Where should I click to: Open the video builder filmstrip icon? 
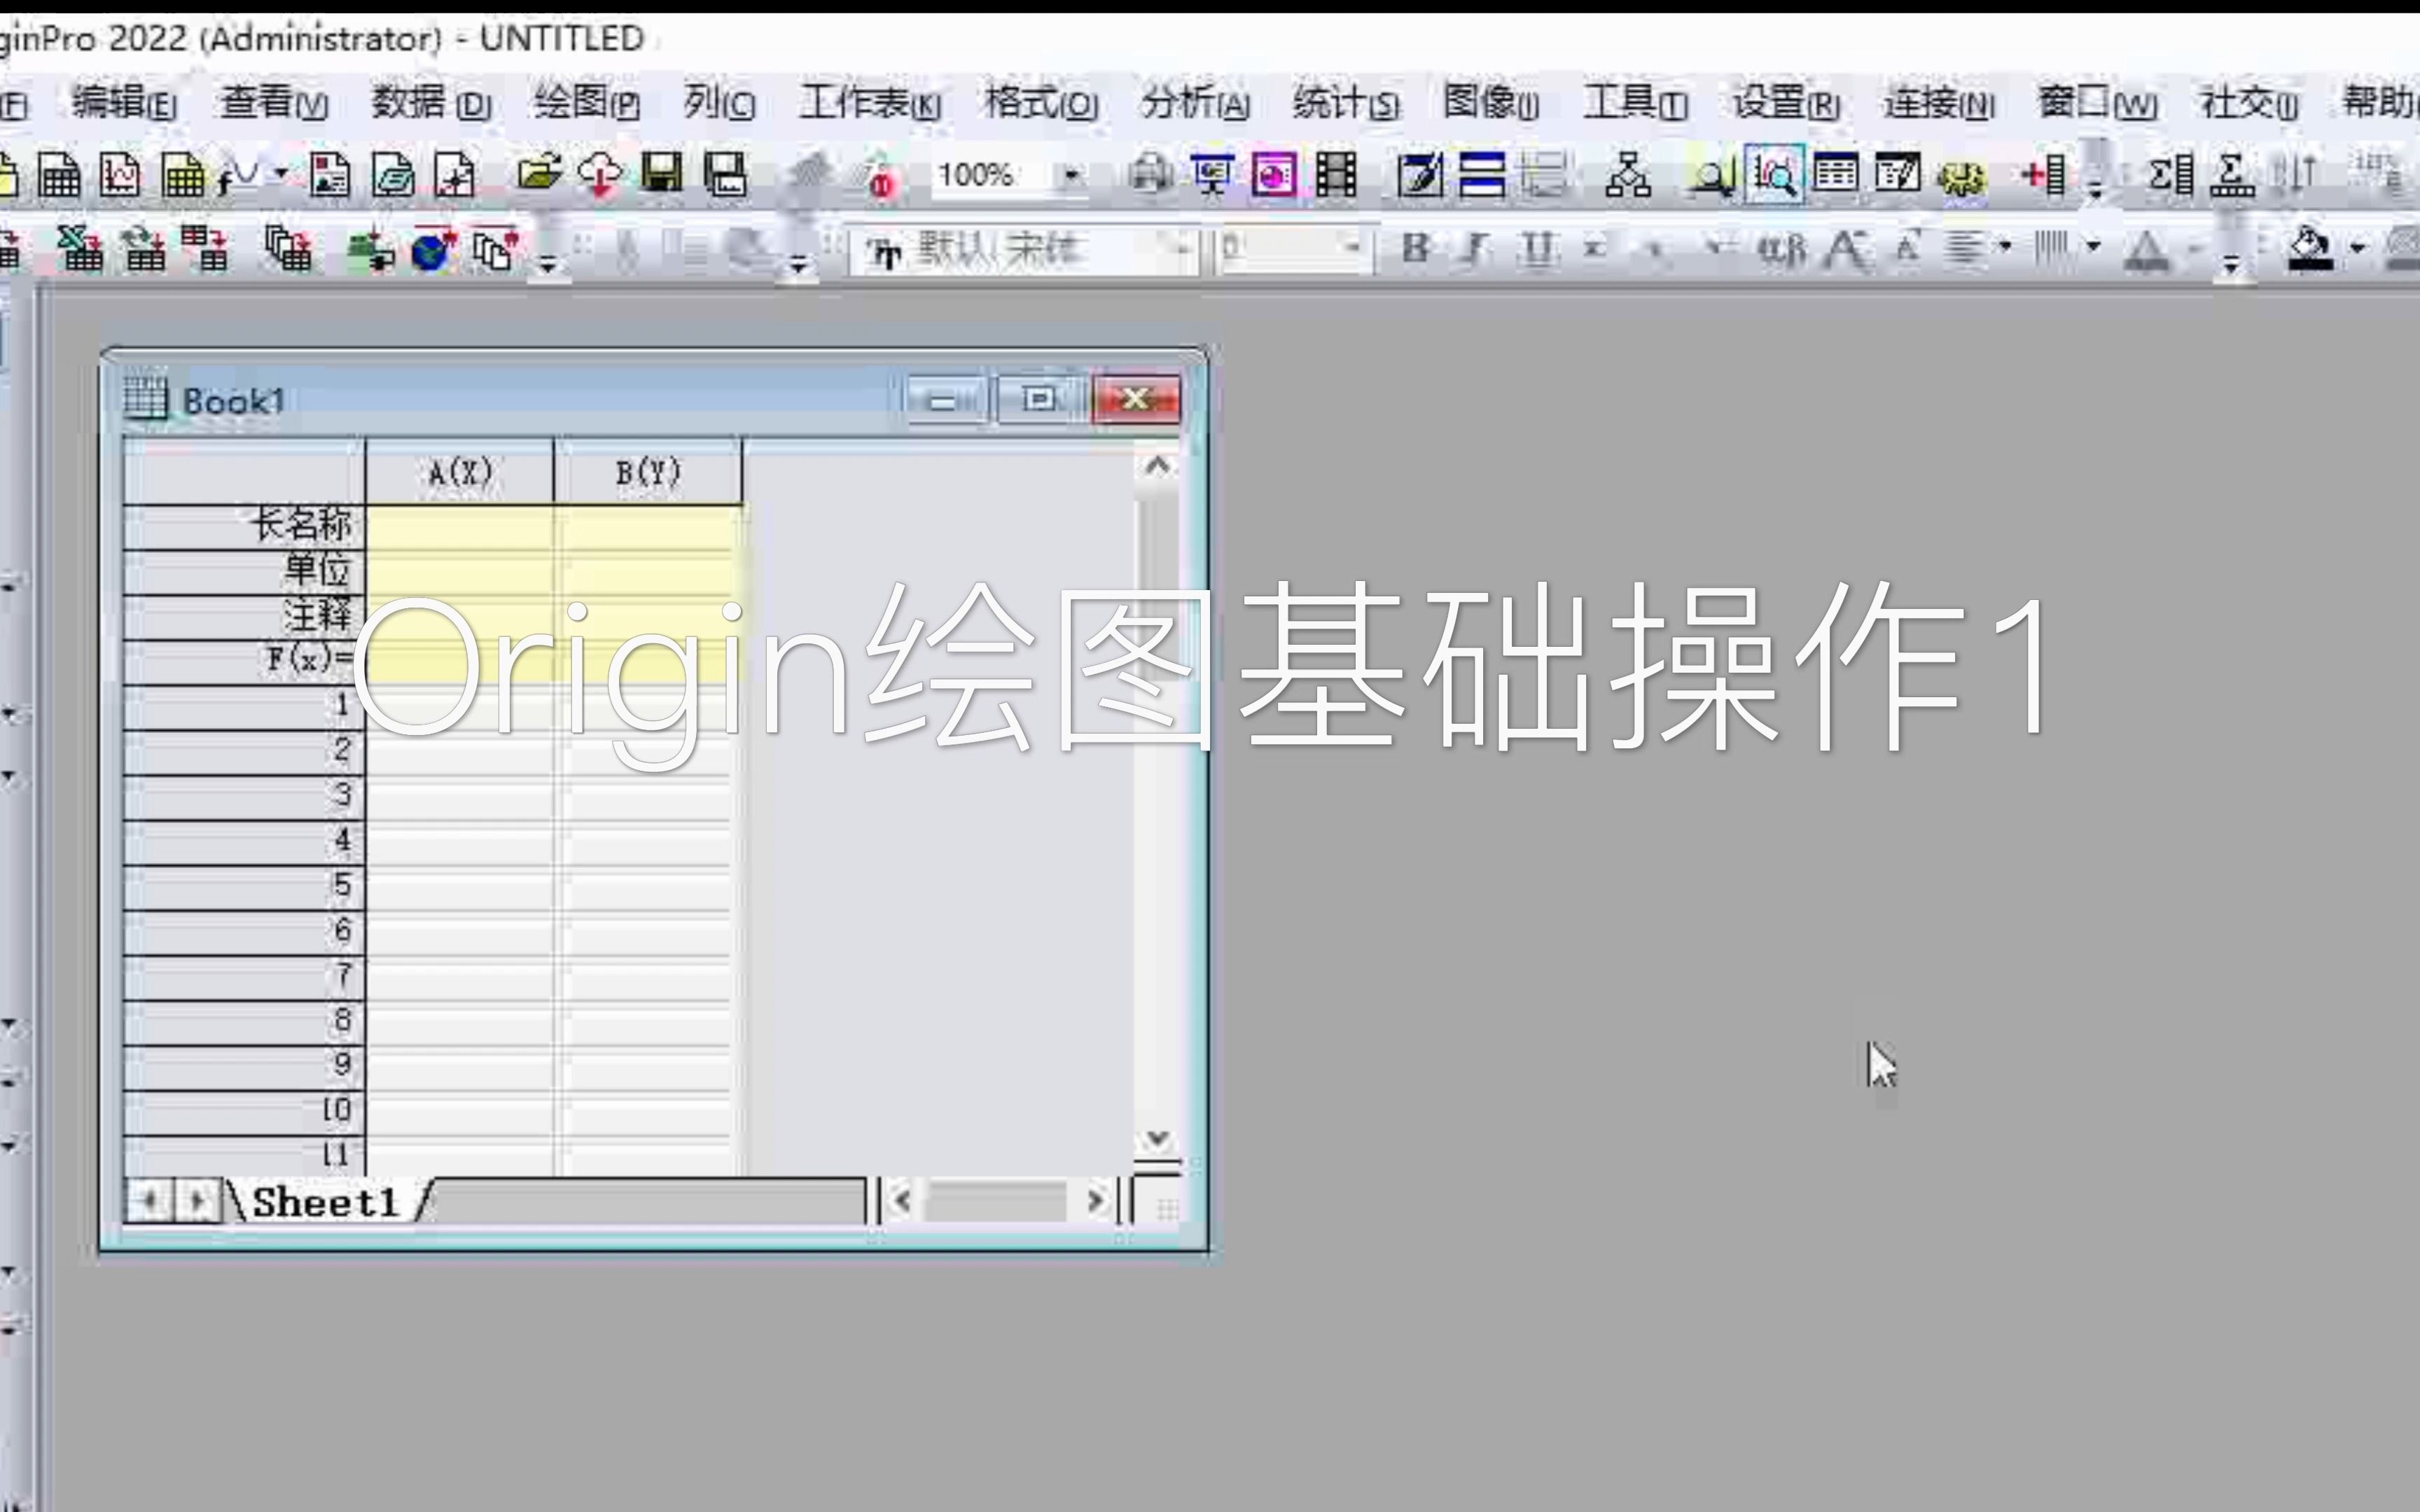pyautogui.click(x=1336, y=175)
